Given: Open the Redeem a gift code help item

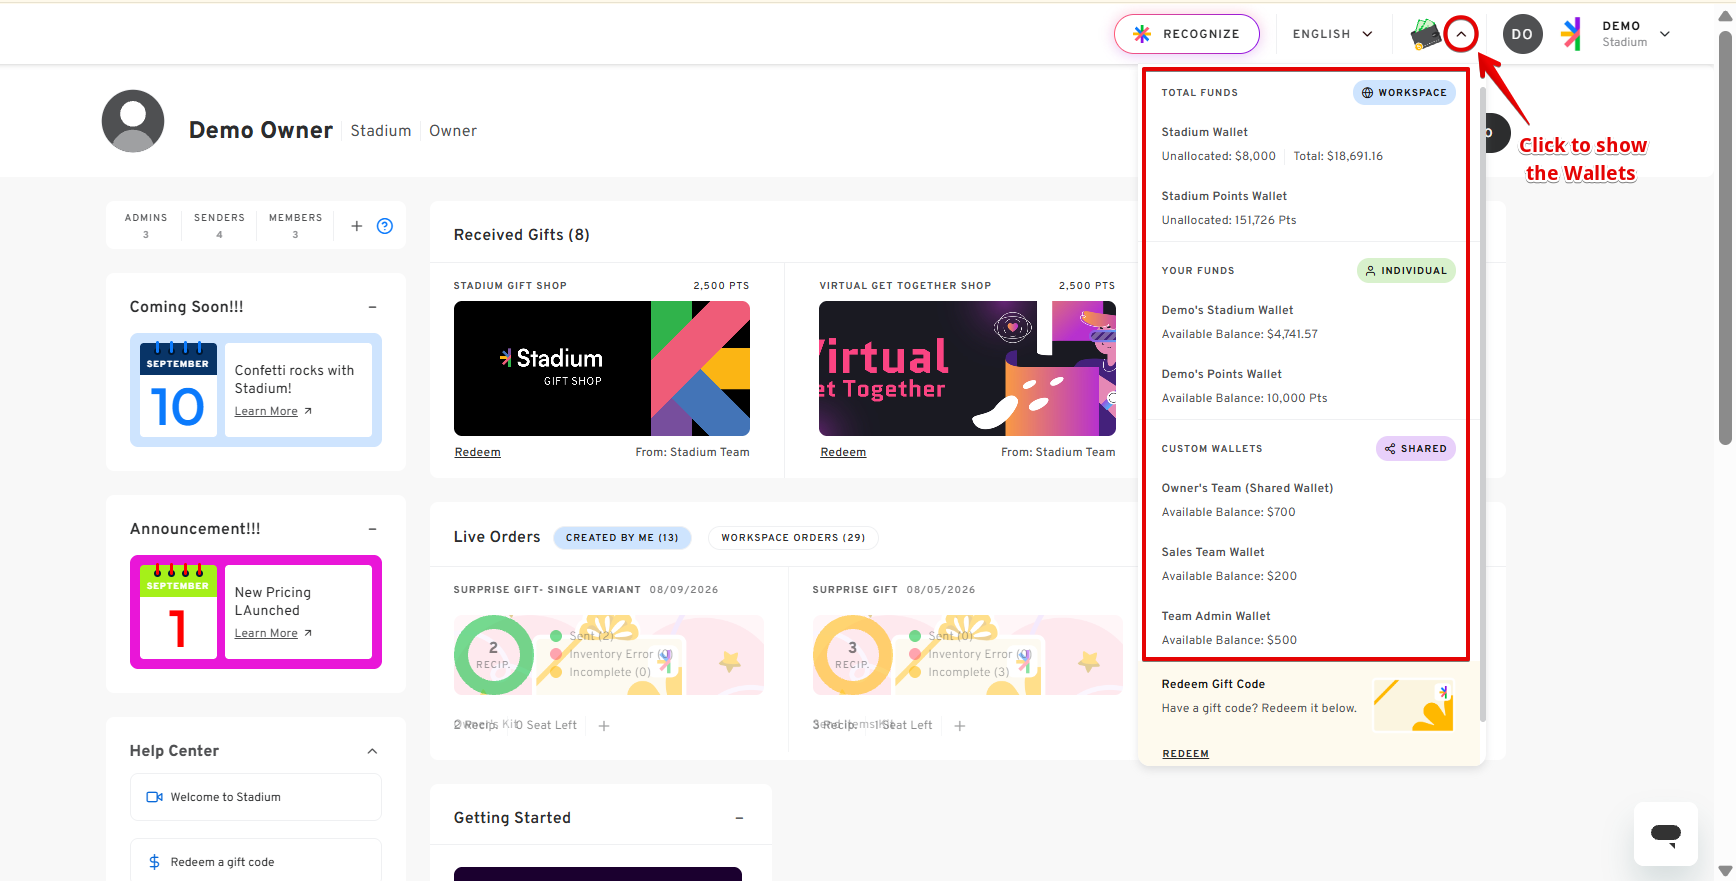Looking at the screenshot, I should pos(256,860).
